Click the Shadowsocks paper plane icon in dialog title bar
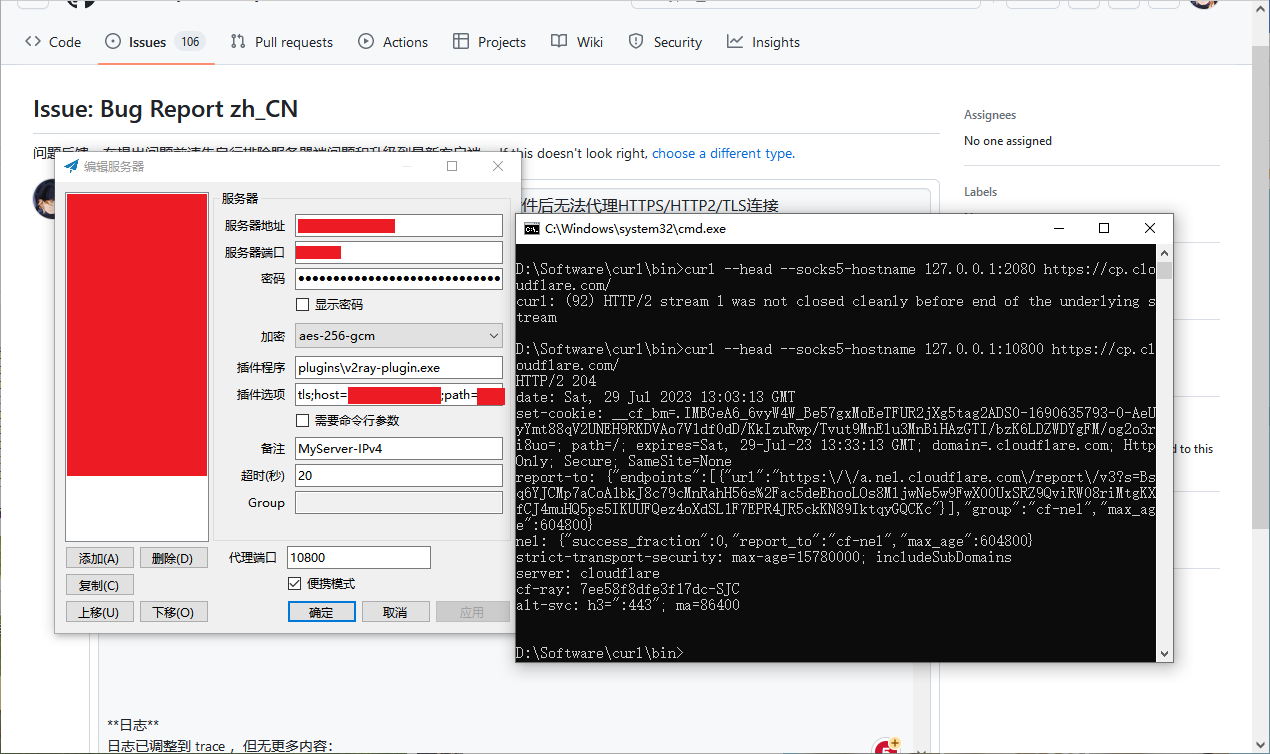 (x=70, y=165)
